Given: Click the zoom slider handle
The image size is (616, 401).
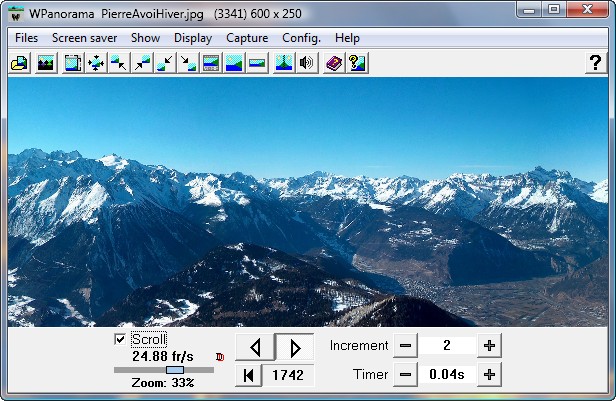Looking at the screenshot, I should tap(175, 370).
